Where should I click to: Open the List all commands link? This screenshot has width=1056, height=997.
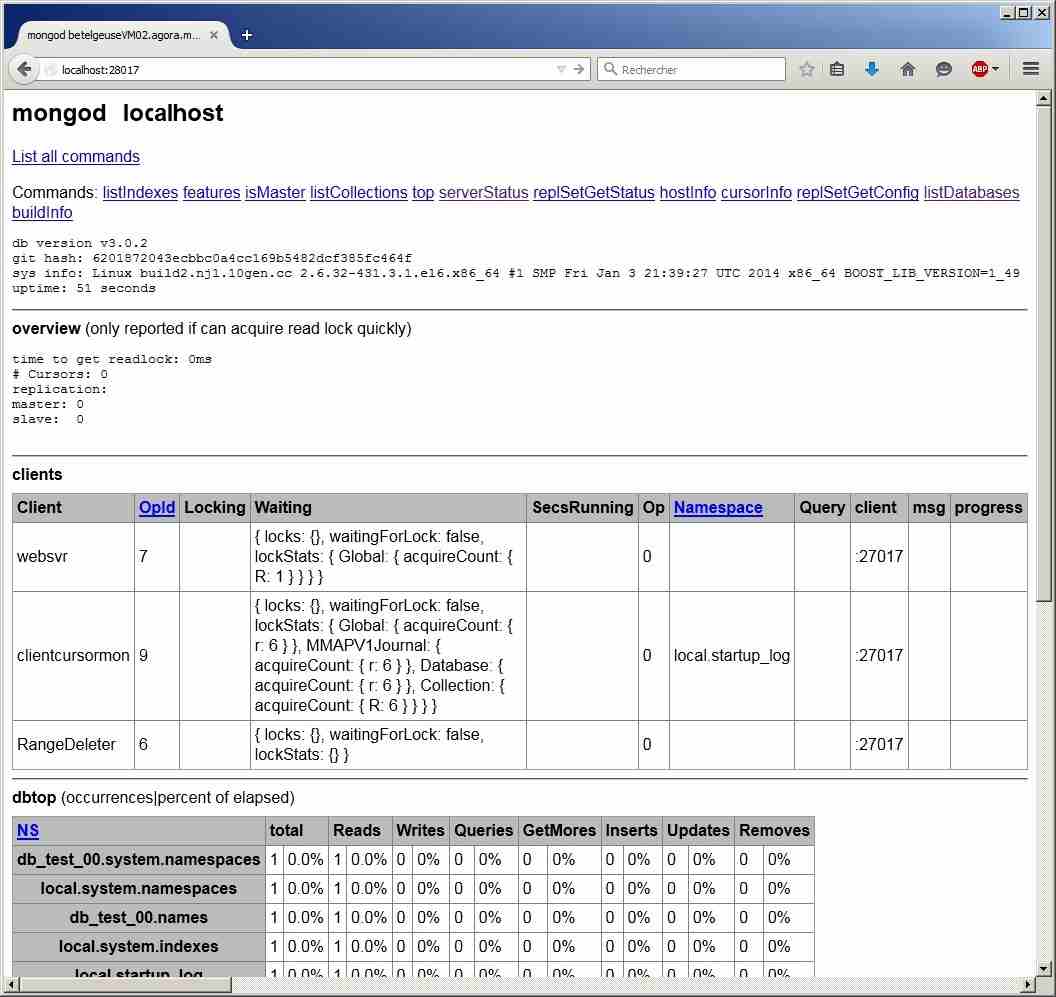click(x=76, y=156)
